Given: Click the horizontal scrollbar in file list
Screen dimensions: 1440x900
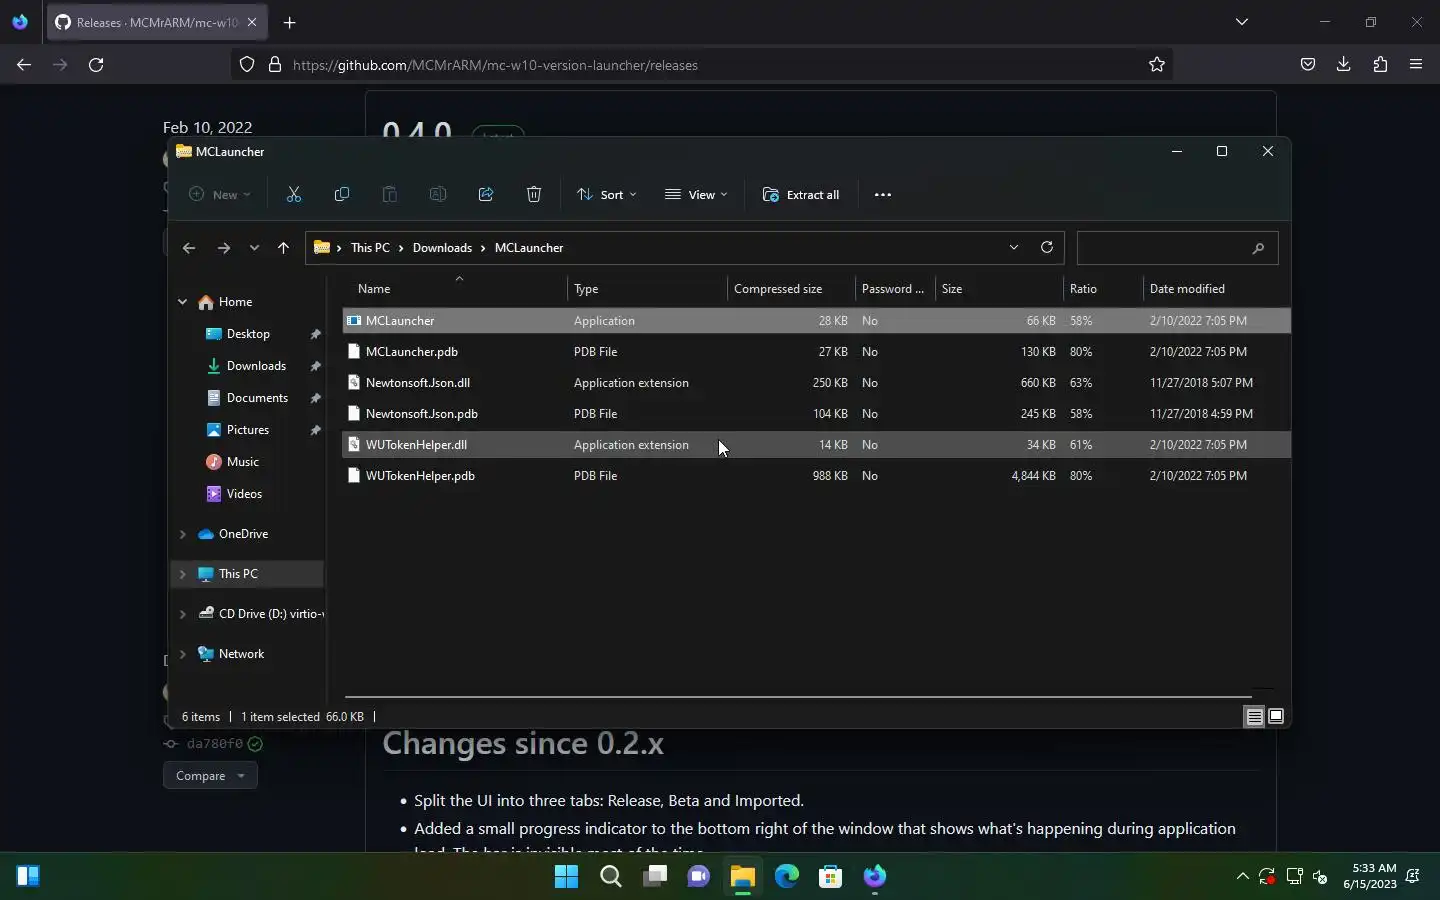Looking at the screenshot, I should 798,697.
